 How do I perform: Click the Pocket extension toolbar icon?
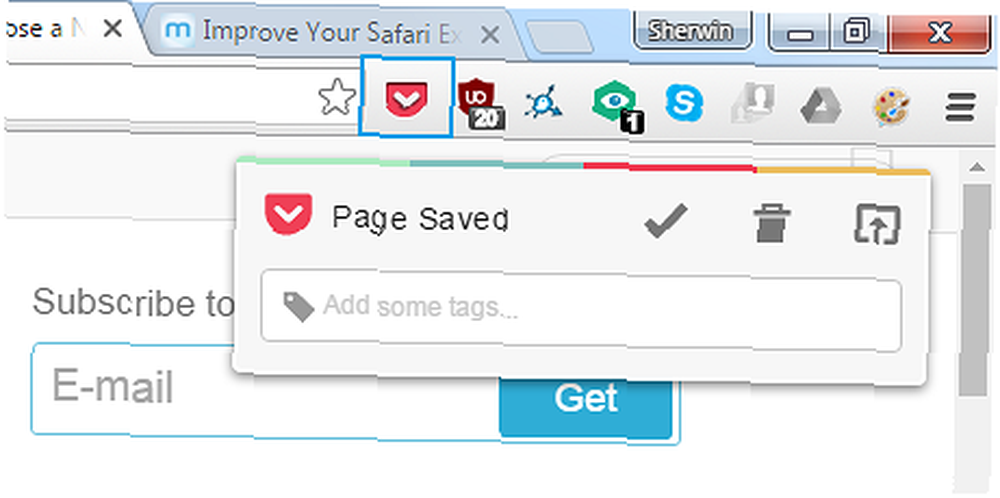[407, 98]
